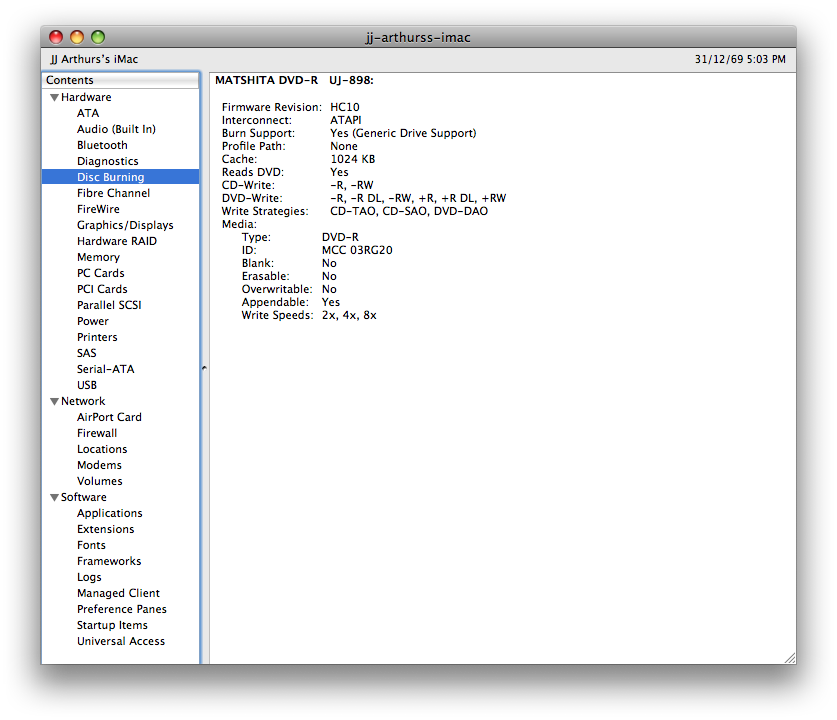Open Universal Access information

point(121,642)
